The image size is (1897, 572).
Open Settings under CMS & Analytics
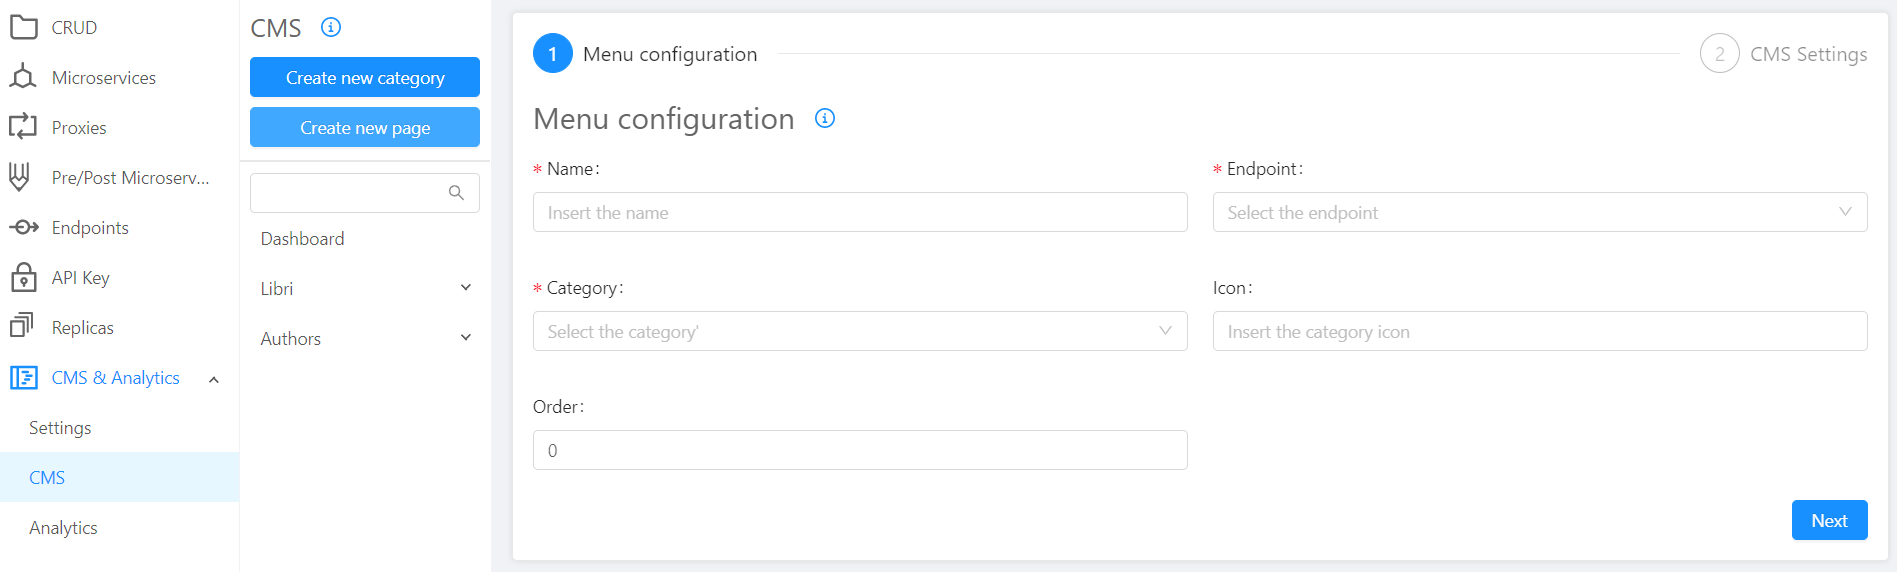[x=60, y=427]
